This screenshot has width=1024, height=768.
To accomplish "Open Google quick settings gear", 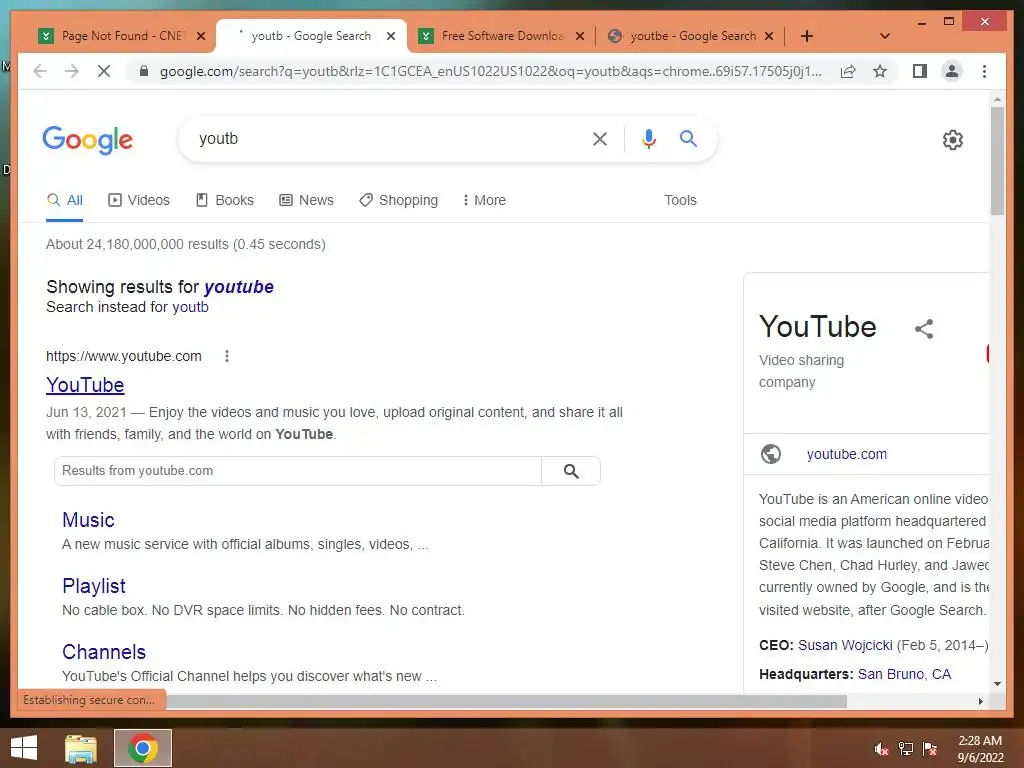I will (953, 140).
